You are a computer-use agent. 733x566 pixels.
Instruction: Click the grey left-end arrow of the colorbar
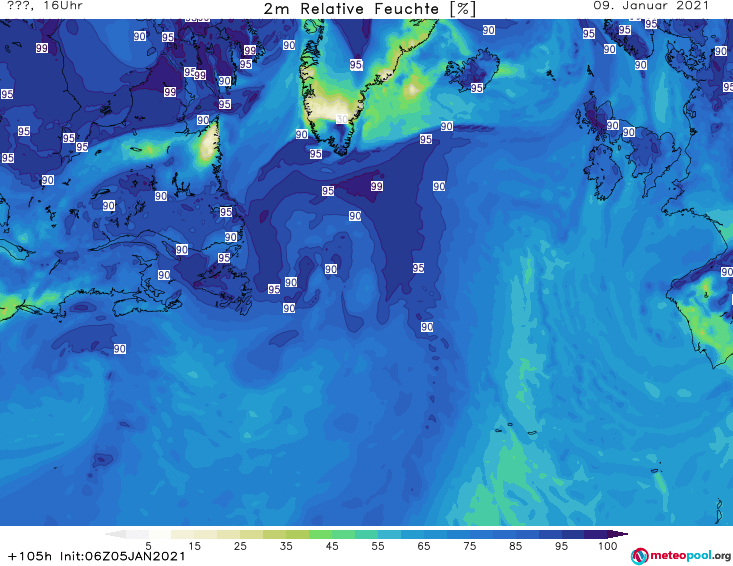pos(115,534)
